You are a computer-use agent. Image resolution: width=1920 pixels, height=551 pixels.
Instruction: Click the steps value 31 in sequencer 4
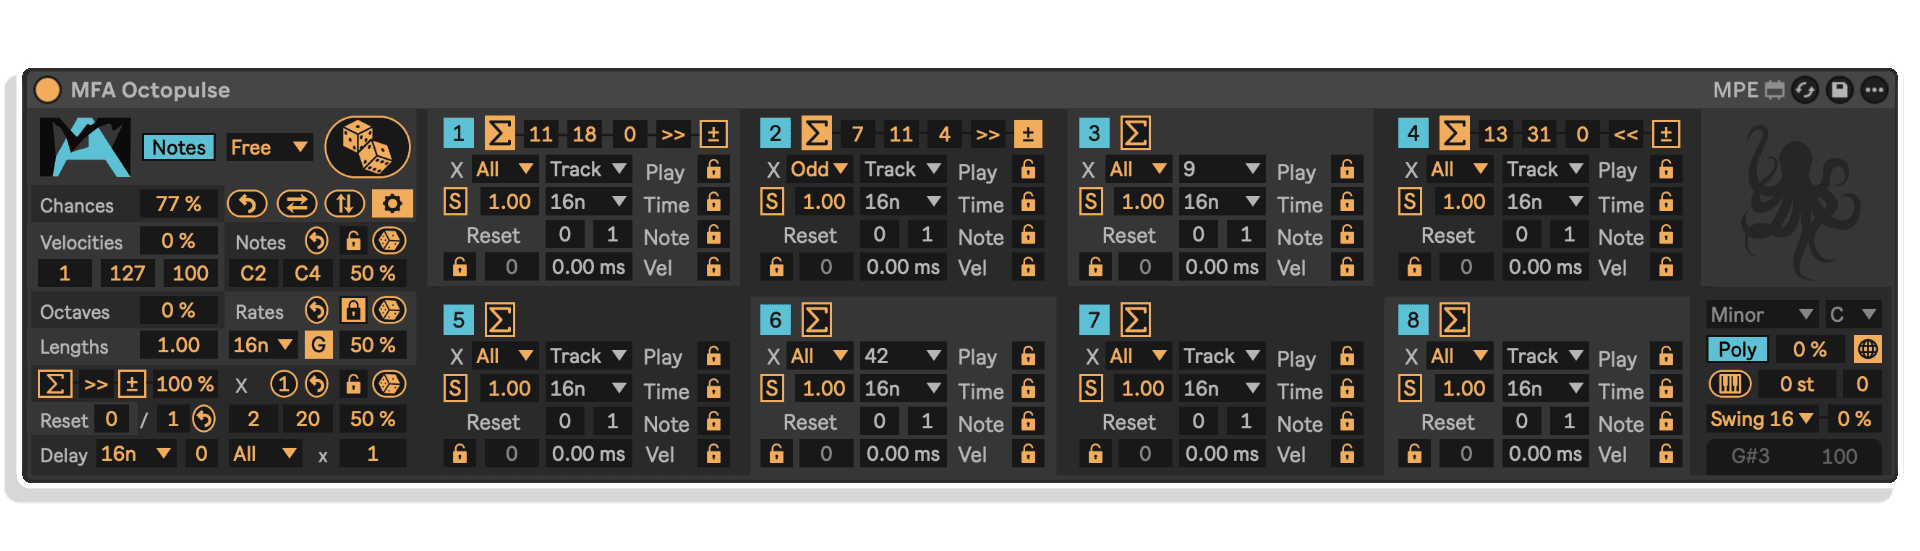pyautogui.click(x=1539, y=134)
